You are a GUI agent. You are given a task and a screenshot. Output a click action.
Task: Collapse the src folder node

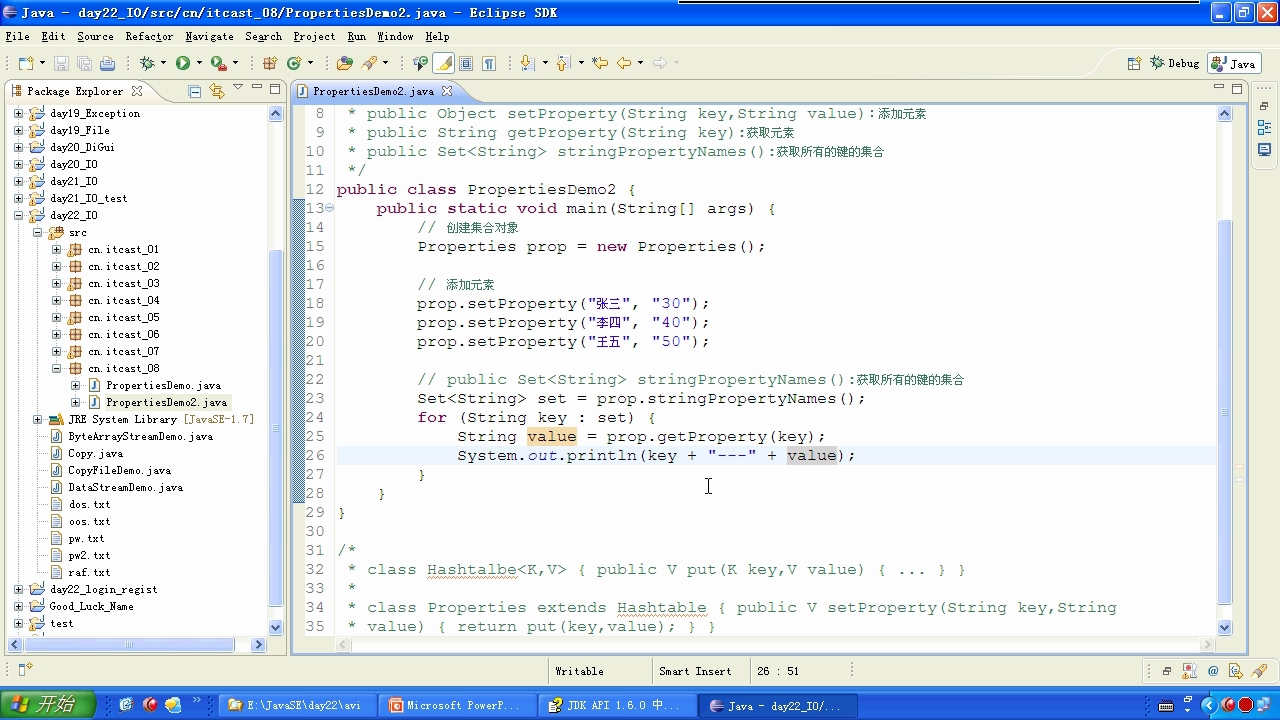(x=37, y=232)
